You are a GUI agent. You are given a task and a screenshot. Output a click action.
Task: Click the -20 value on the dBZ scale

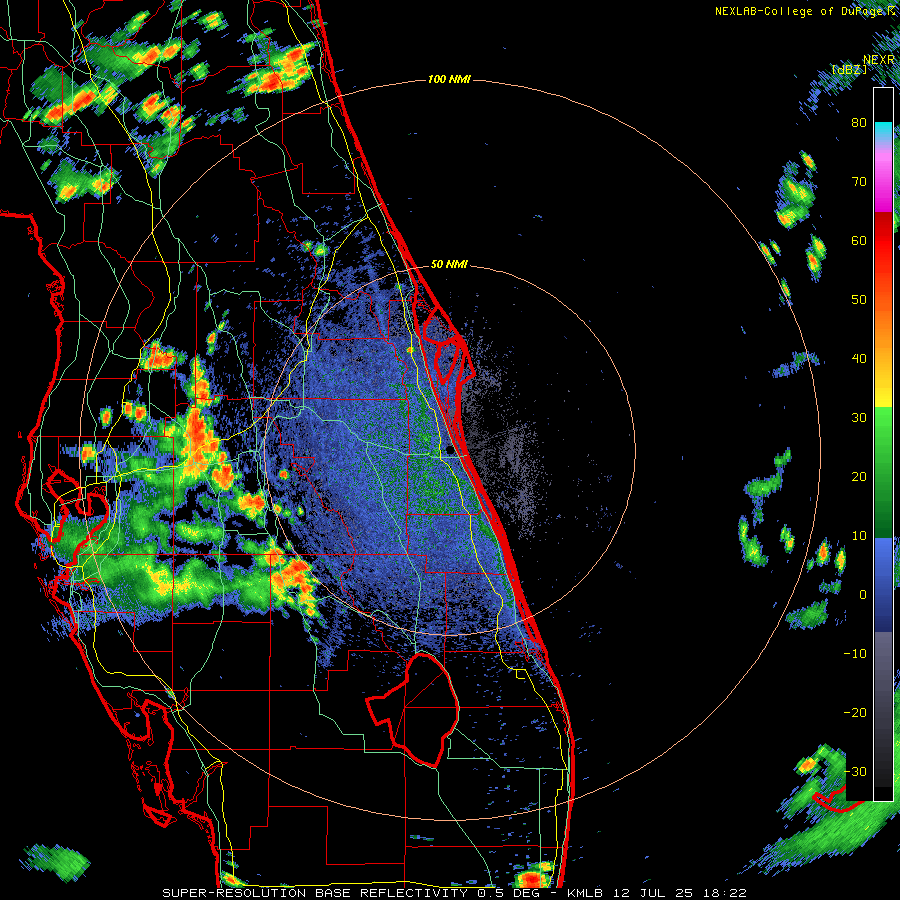[855, 713]
